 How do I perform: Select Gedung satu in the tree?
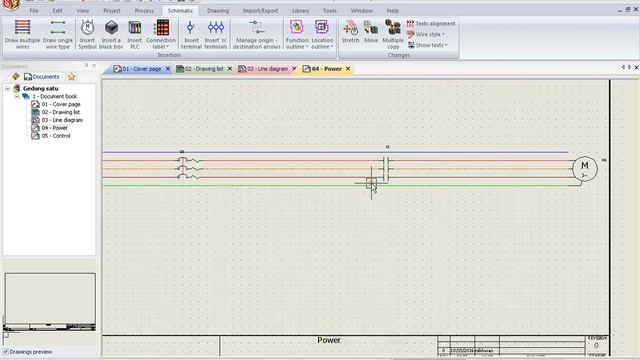[x=40, y=88]
